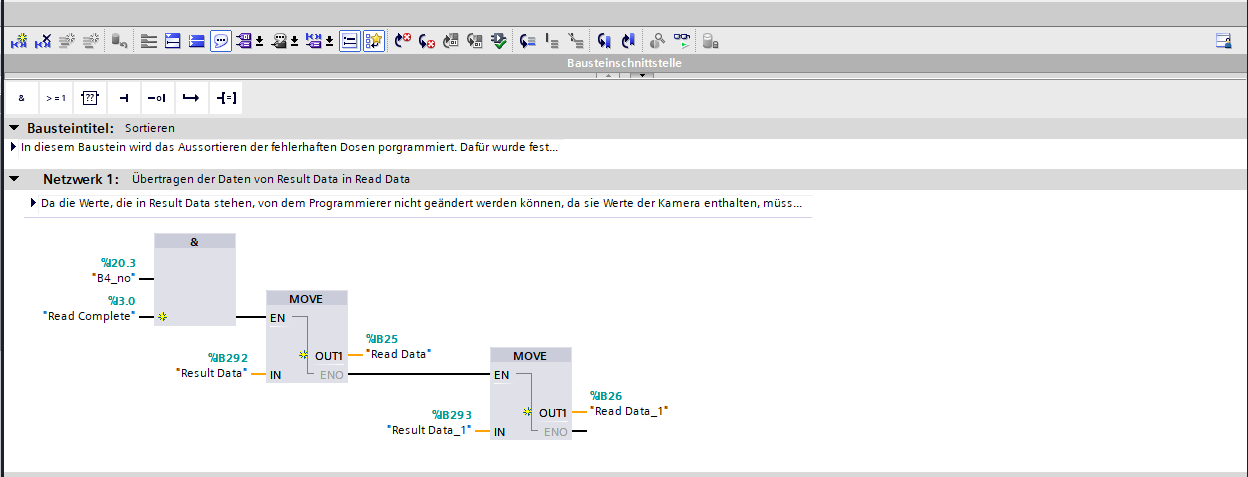The image size is (1248, 477).
Task: Click the Insert network toolbar icon
Action: point(19,41)
